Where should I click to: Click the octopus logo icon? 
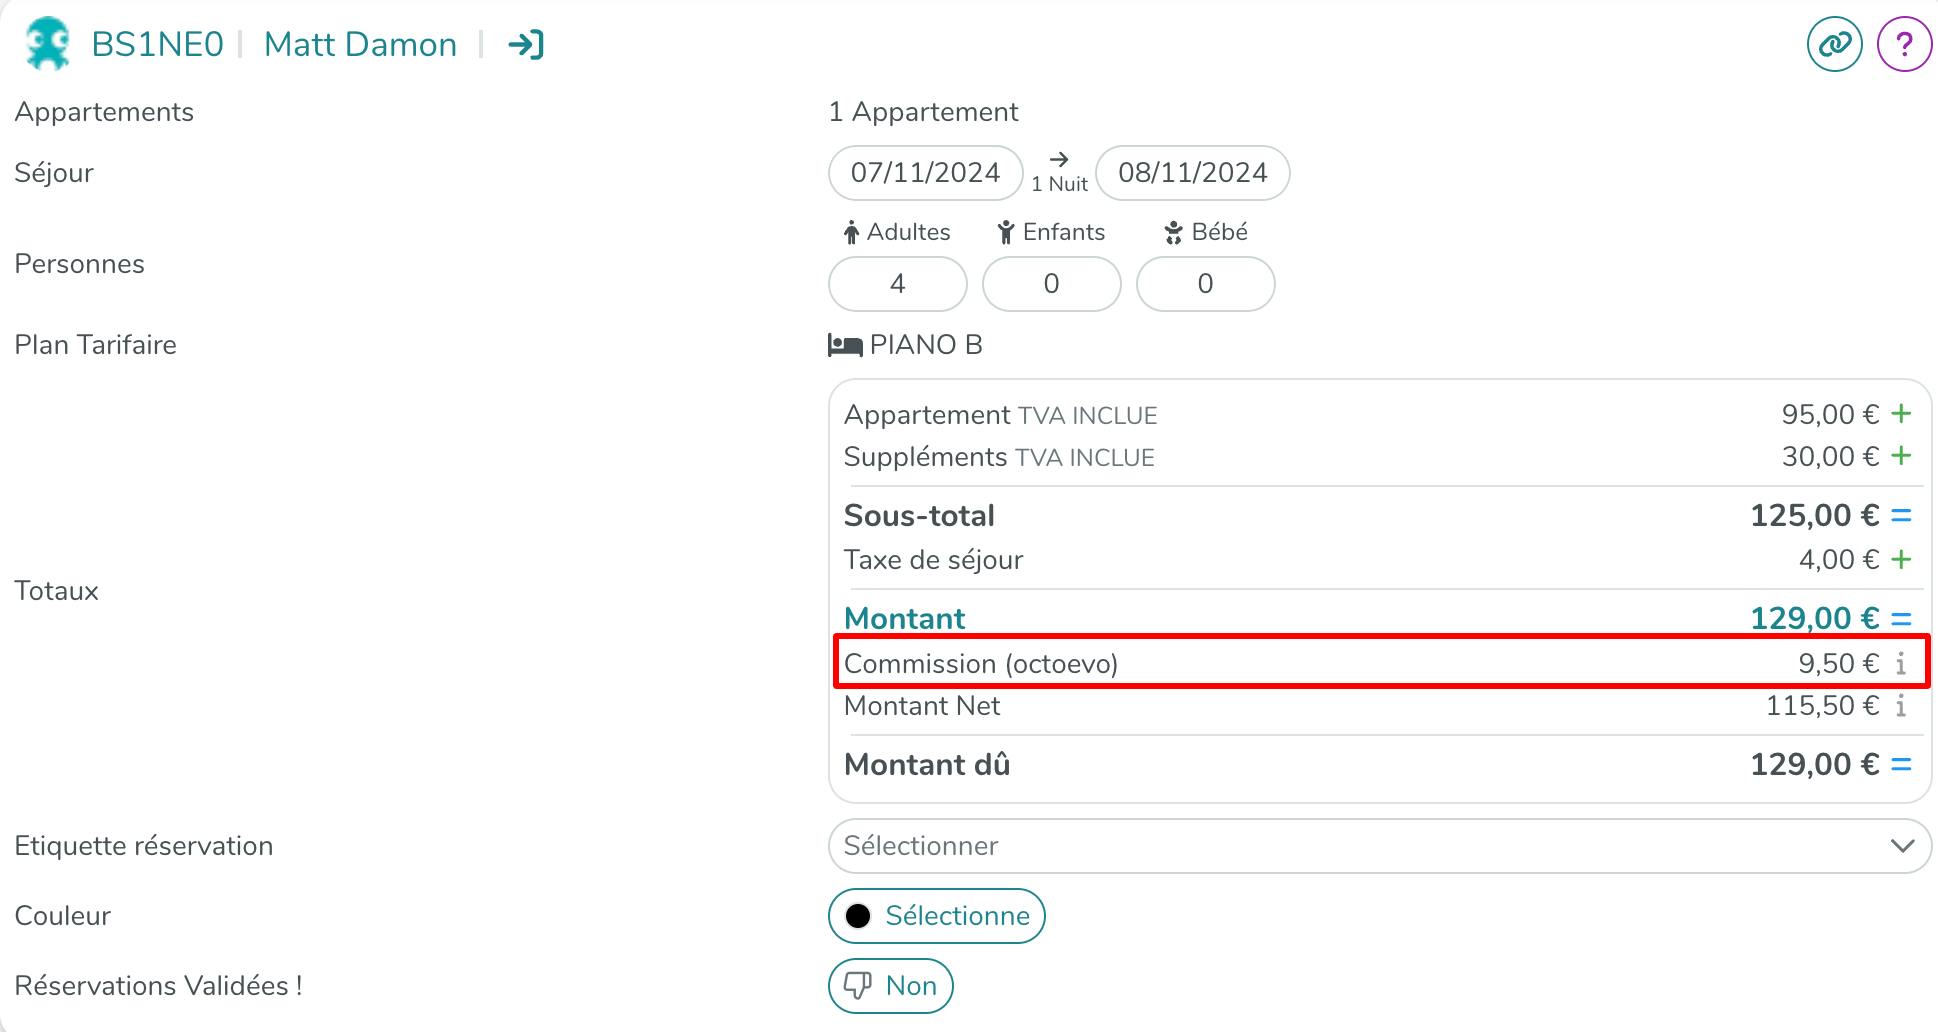click(x=46, y=45)
